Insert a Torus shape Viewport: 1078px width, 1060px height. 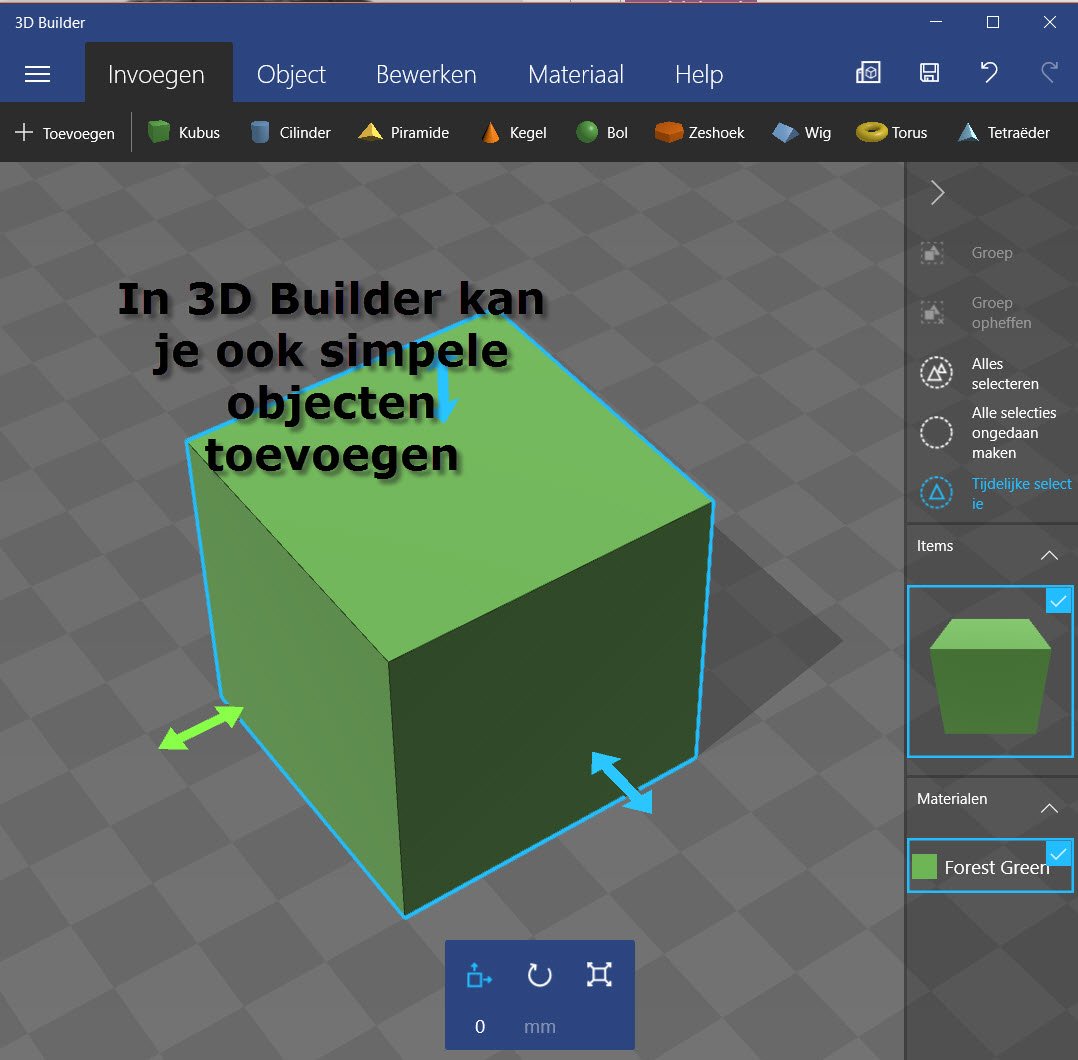(892, 132)
